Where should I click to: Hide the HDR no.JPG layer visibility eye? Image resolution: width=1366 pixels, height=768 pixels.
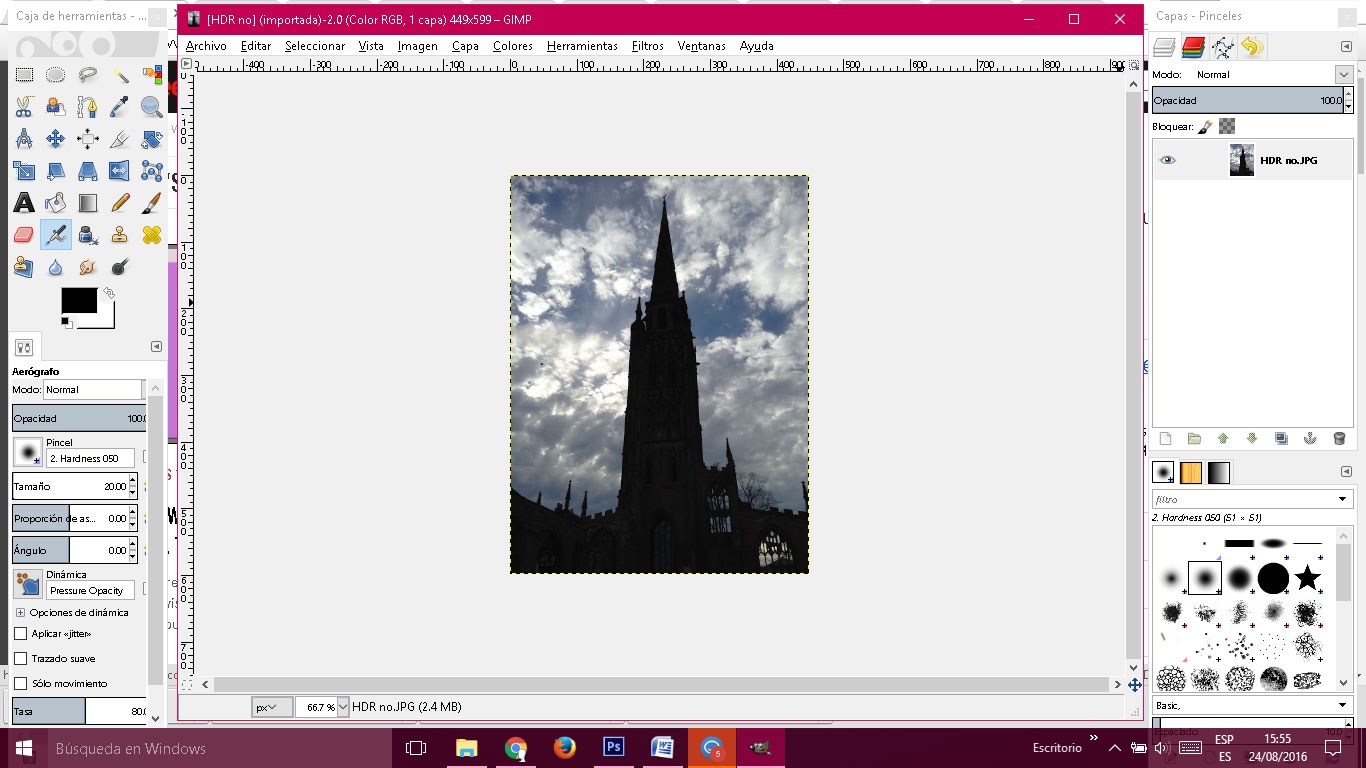(1167, 160)
